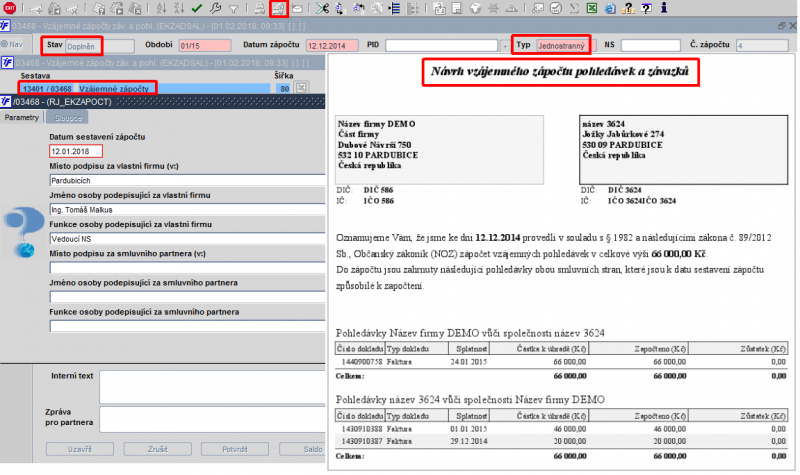Click the Období field 01/15
The image size is (800, 475).
click(205, 46)
